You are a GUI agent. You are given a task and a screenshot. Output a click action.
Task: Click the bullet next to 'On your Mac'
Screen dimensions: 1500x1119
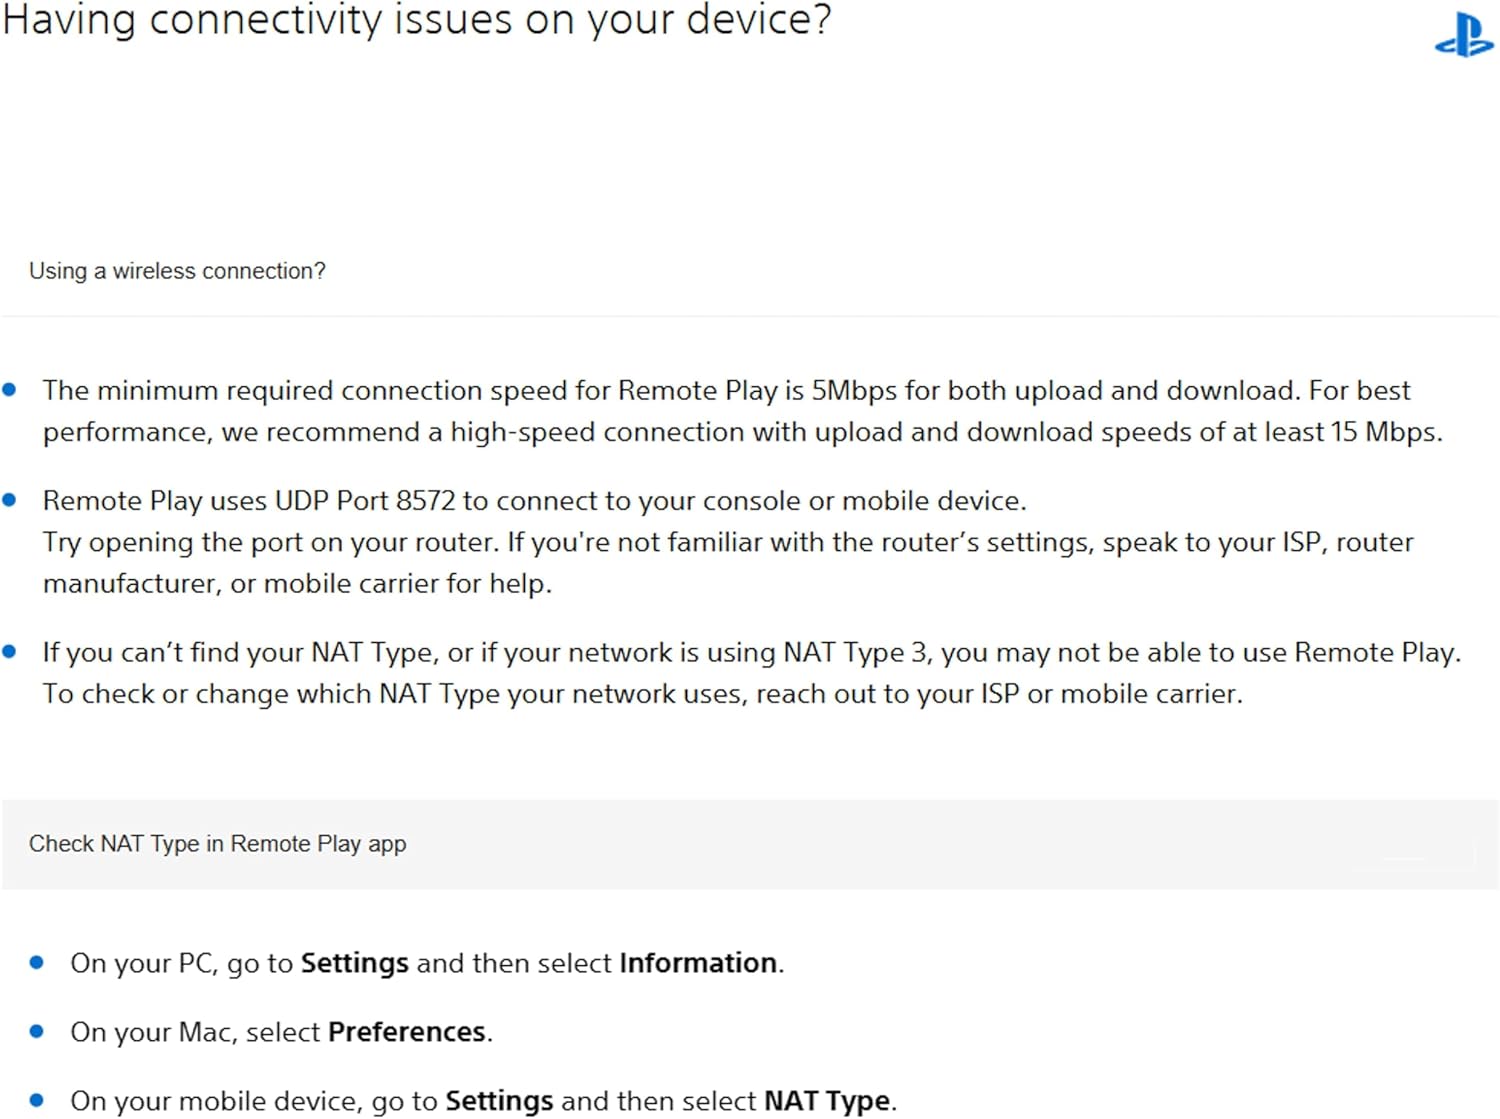point(37,1031)
